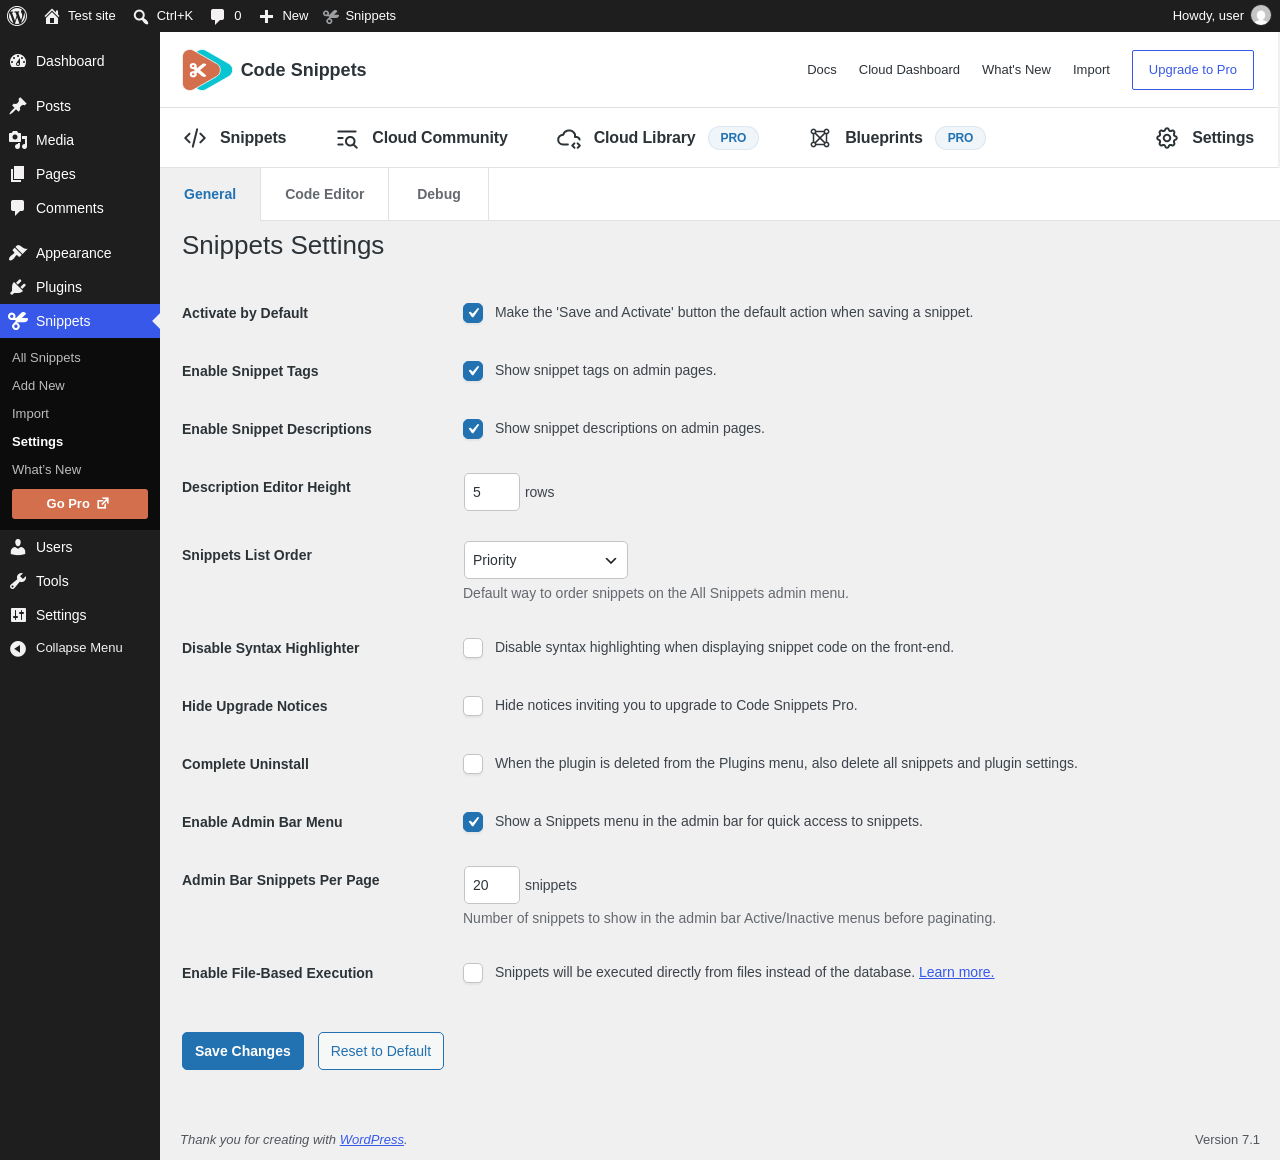
Task: Click the Reset to Default button
Action: (381, 1051)
